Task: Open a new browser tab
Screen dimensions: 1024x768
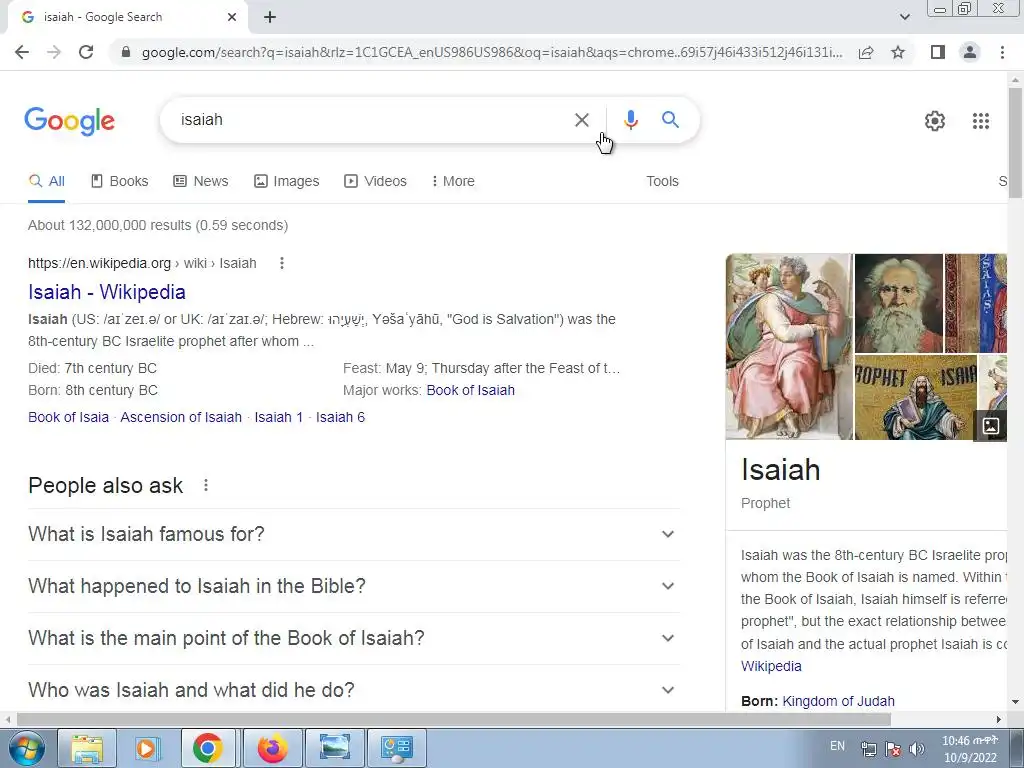Action: [x=270, y=17]
